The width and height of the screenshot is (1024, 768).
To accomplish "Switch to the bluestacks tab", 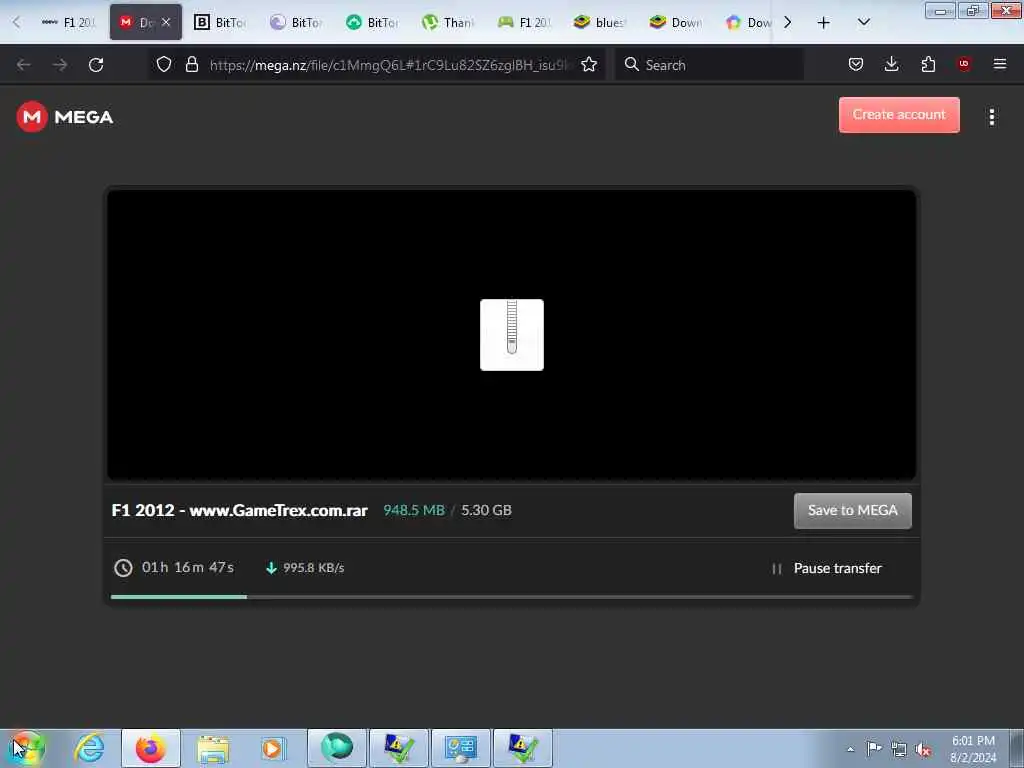I will [600, 22].
